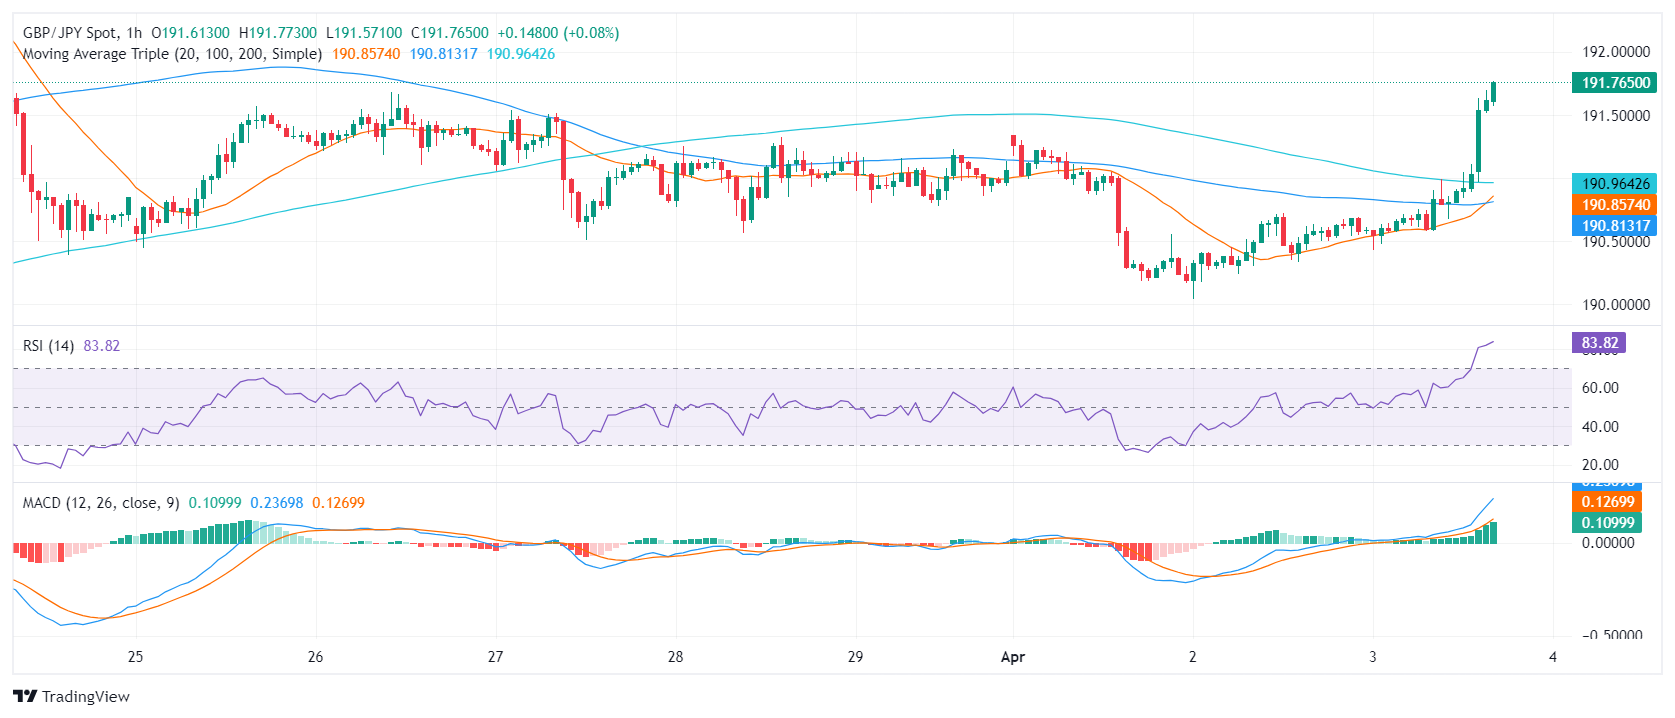Viewport: 1675px width, 718px height.
Task: Select the GBP/JPY Spot symbol title
Action: (x=69, y=33)
